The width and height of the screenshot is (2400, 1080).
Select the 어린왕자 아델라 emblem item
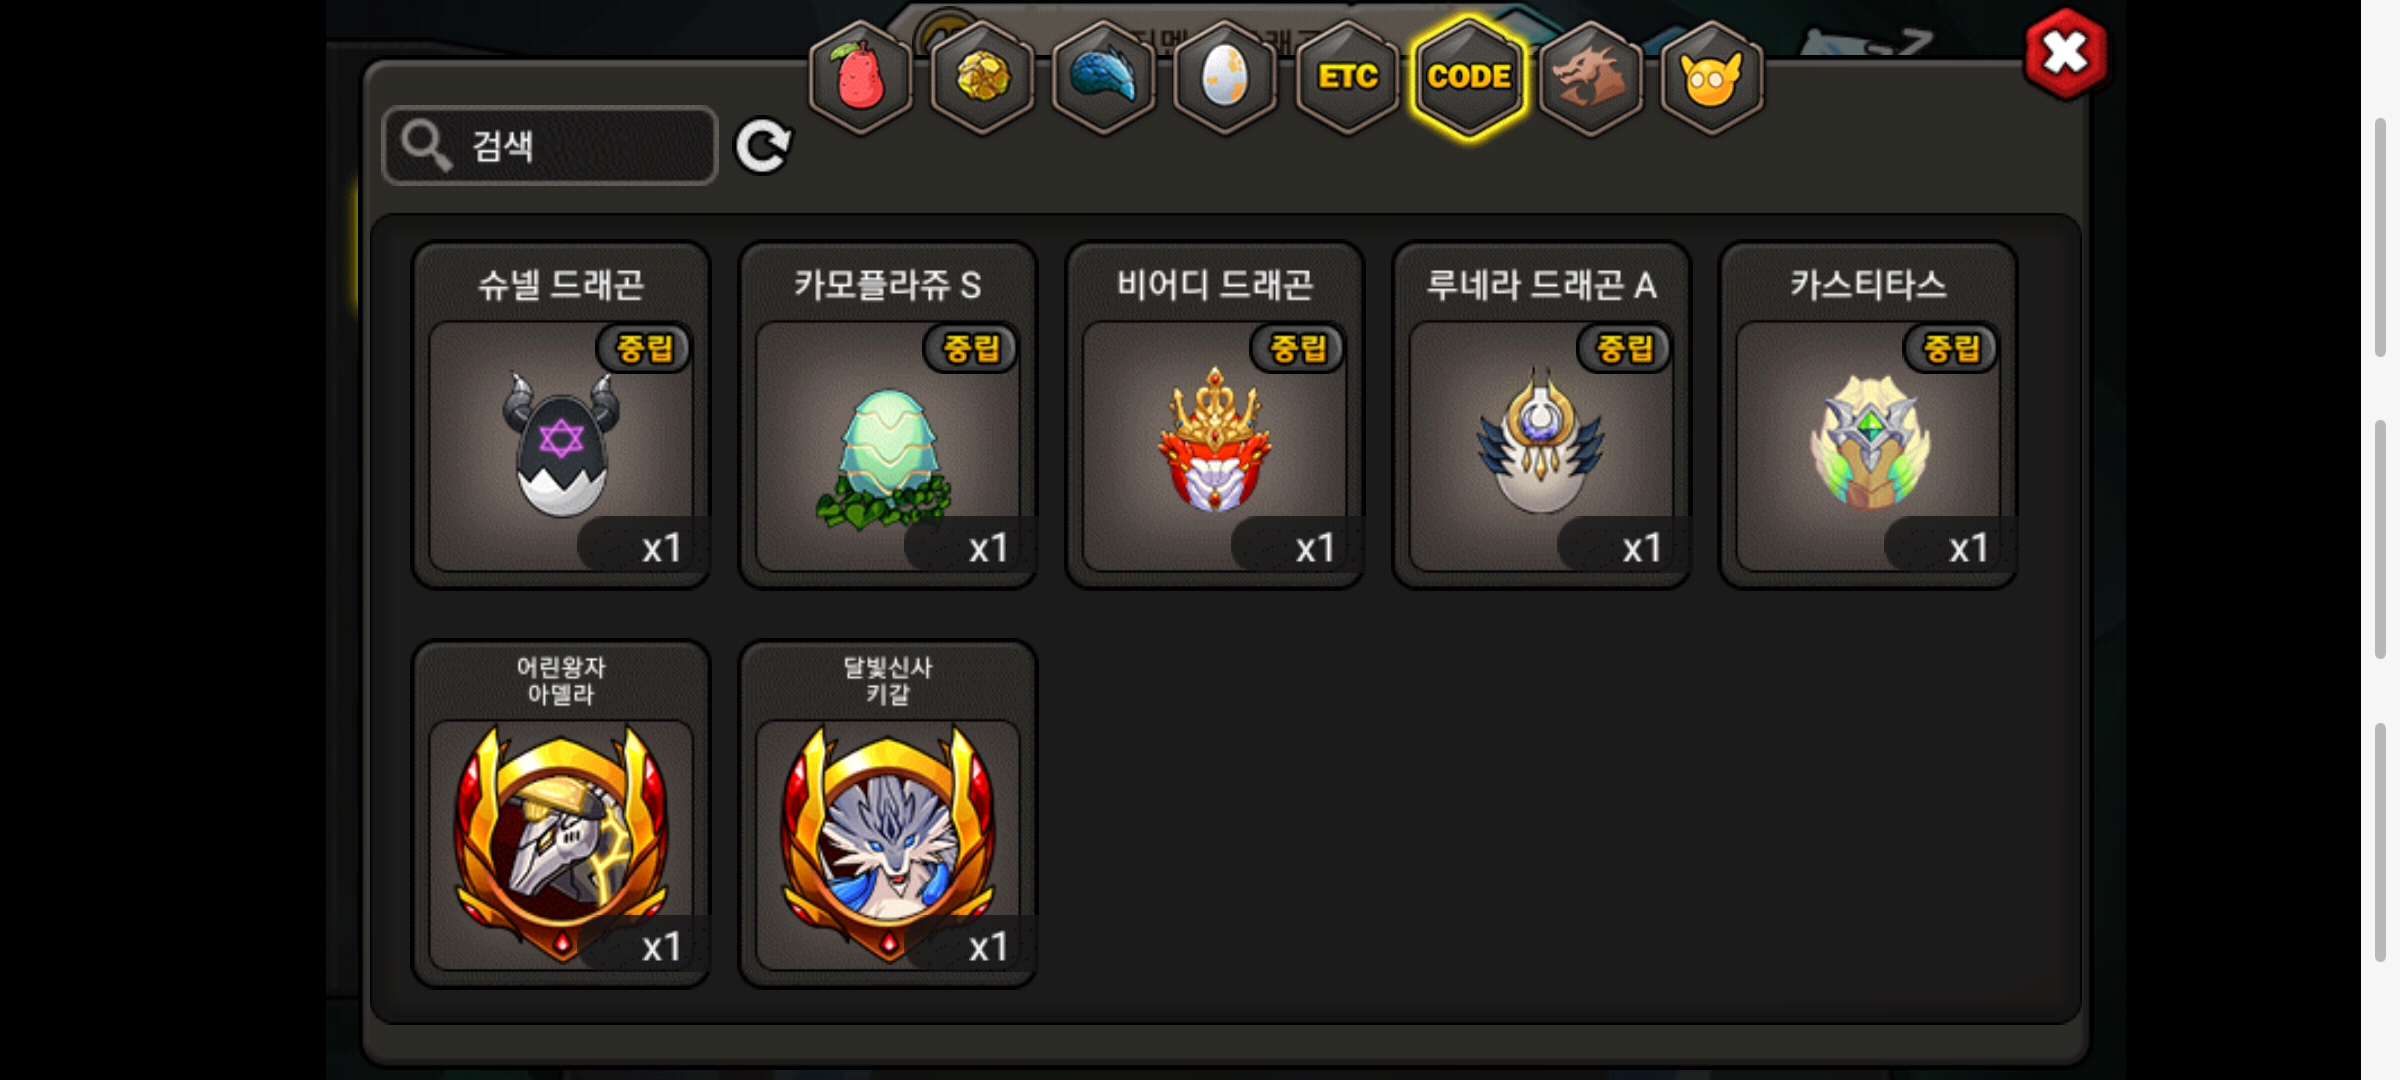click(561, 814)
